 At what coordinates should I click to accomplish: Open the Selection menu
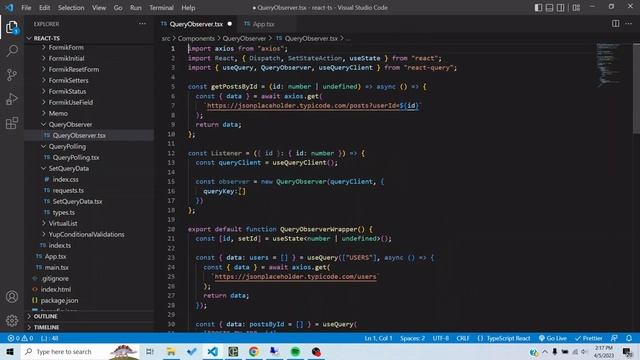71,8
